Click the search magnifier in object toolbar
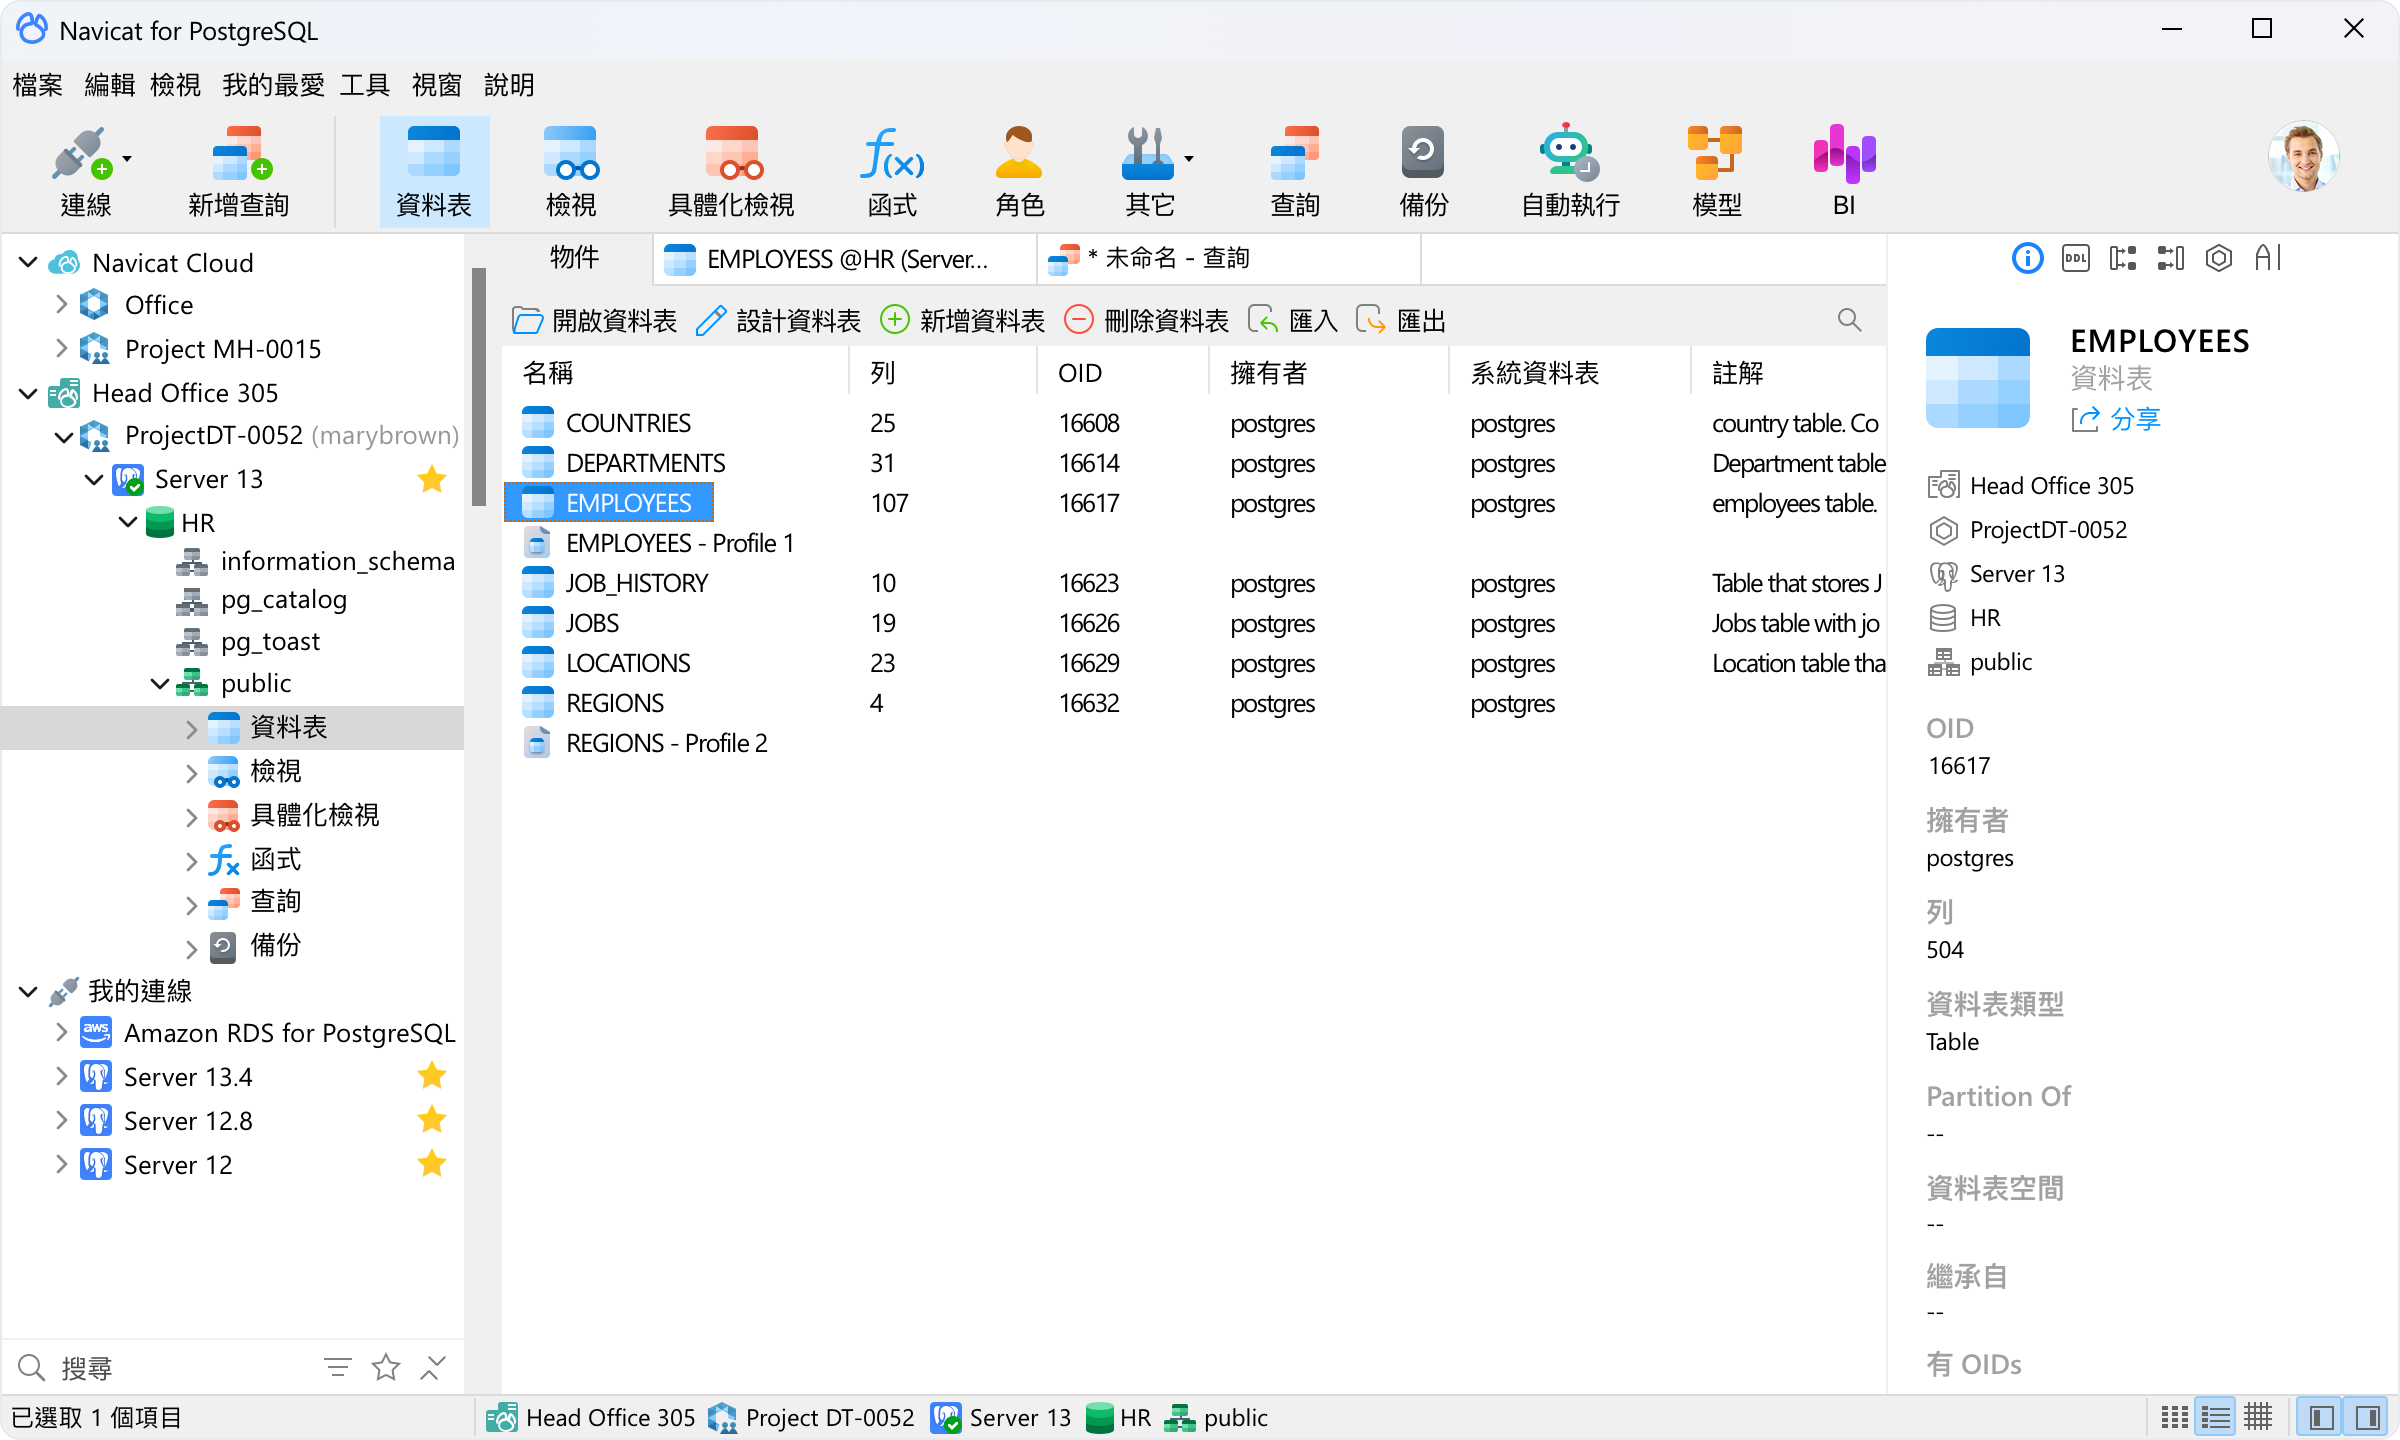2400x1440 pixels. pos(1849,320)
